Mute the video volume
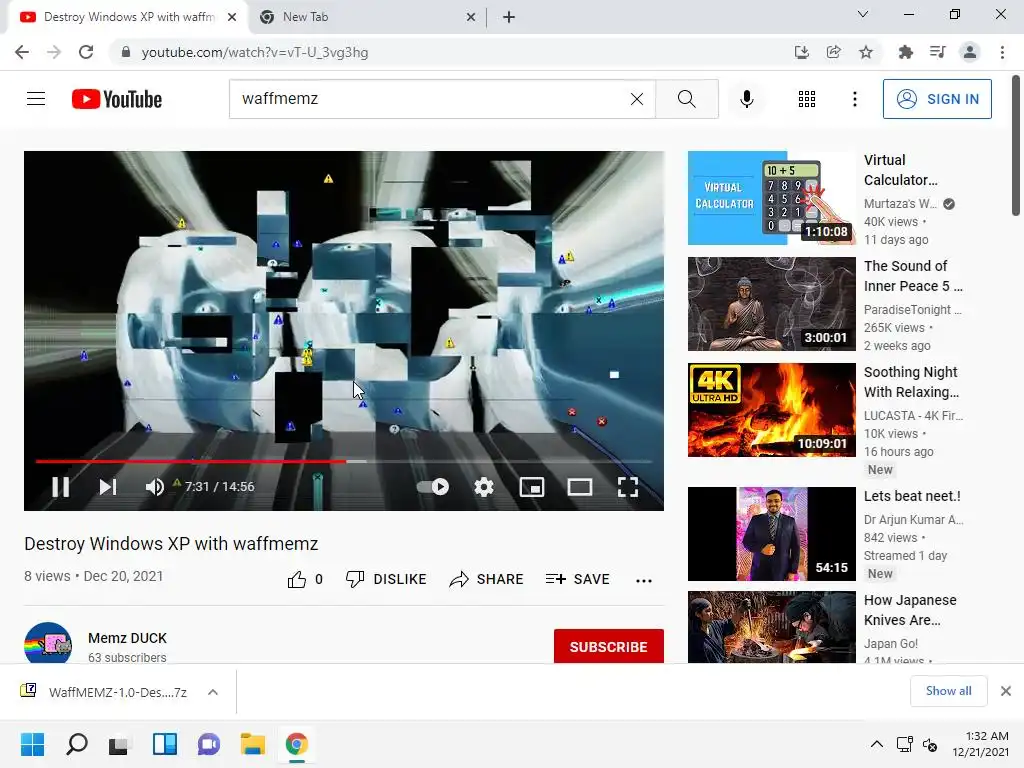Image resolution: width=1024 pixels, height=768 pixels. (x=155, y=487)
